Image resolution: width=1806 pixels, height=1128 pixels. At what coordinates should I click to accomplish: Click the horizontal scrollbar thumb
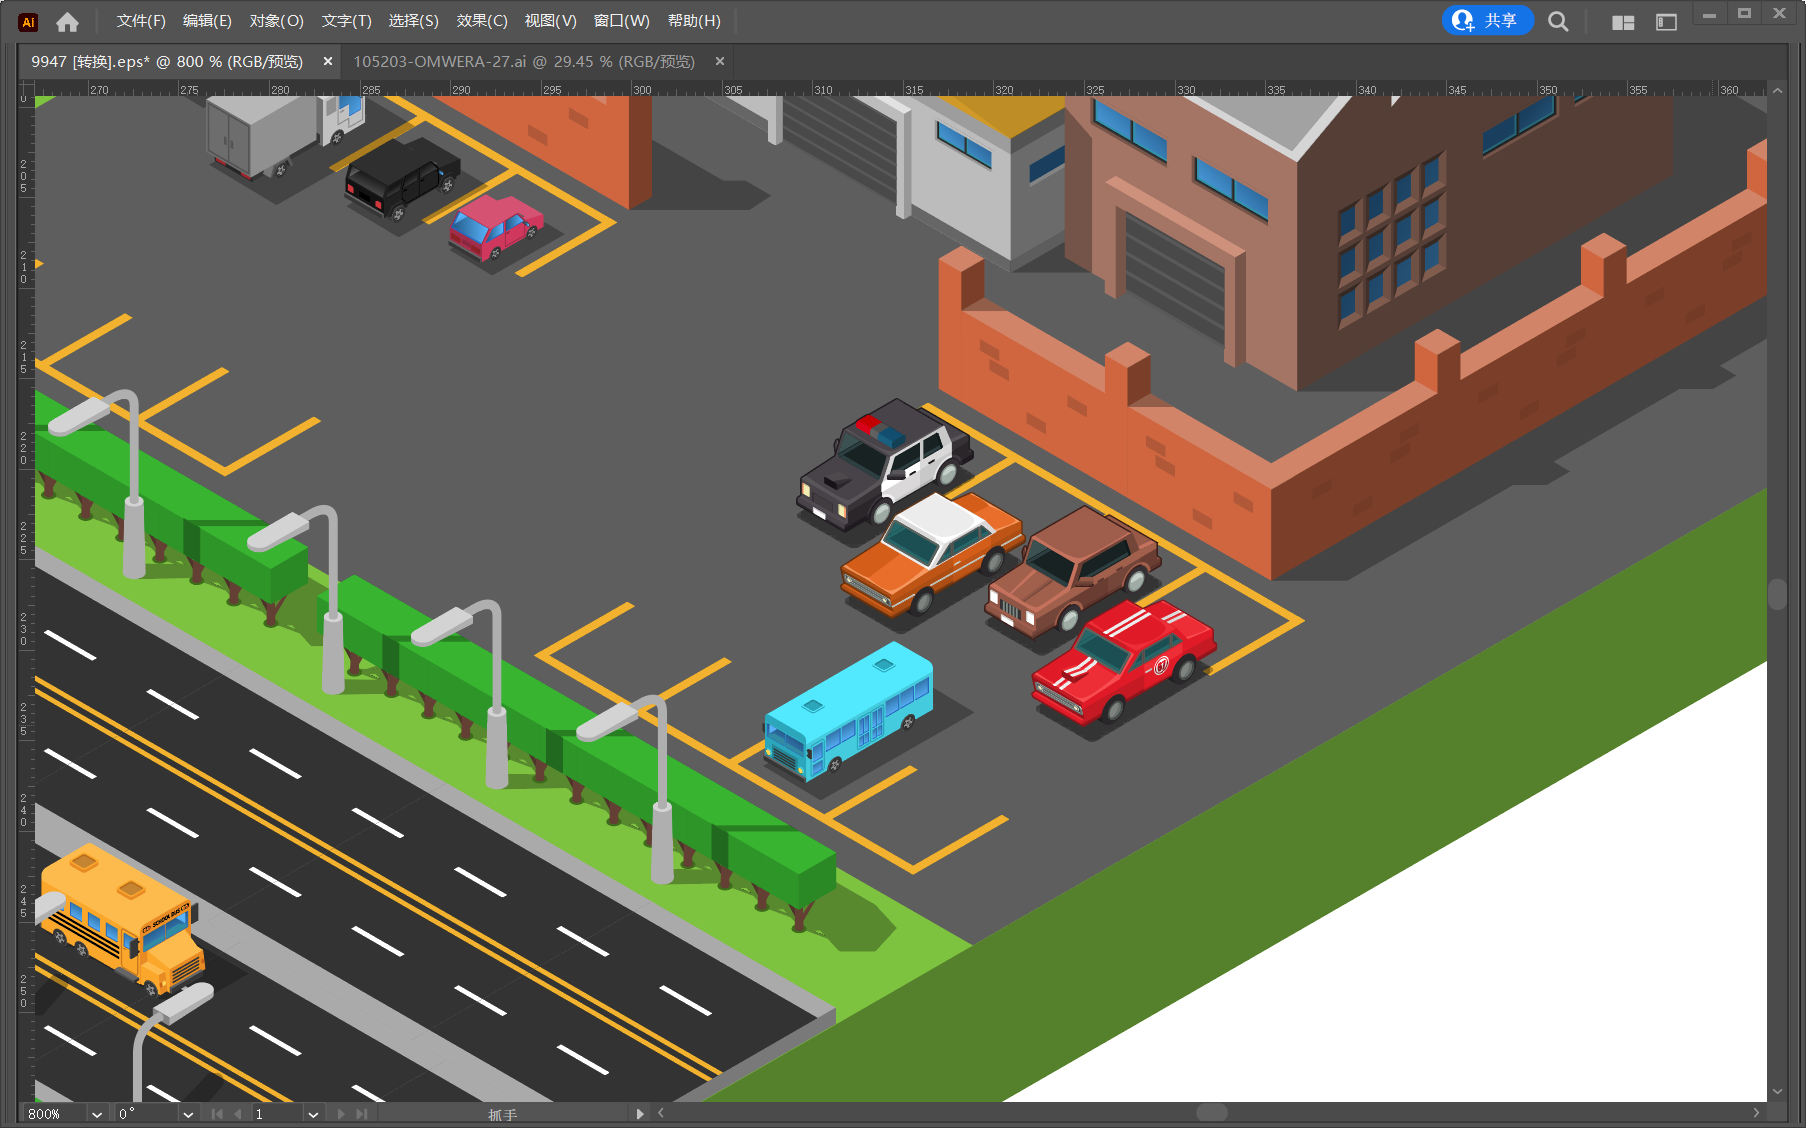pyautogui.click(x=1212, y=1113)
